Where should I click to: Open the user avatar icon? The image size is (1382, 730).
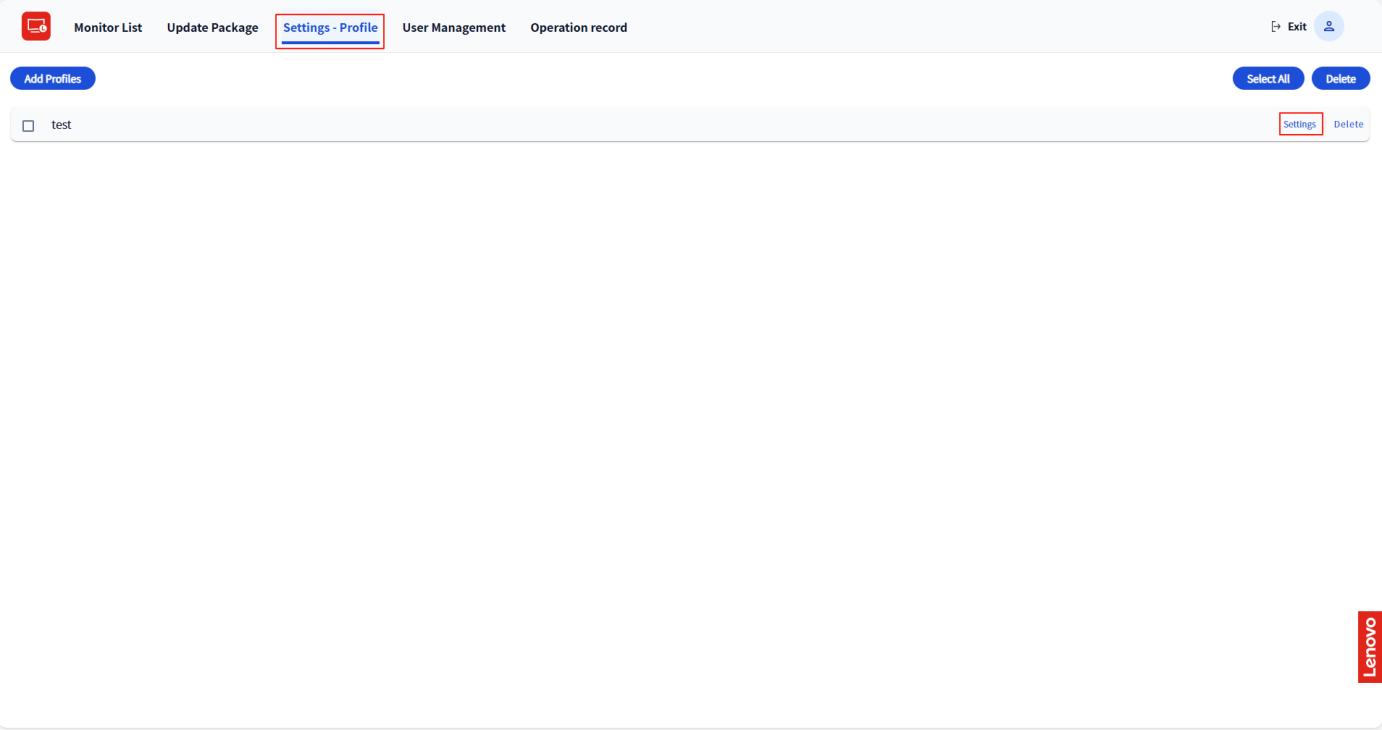tap(1328, 27)
